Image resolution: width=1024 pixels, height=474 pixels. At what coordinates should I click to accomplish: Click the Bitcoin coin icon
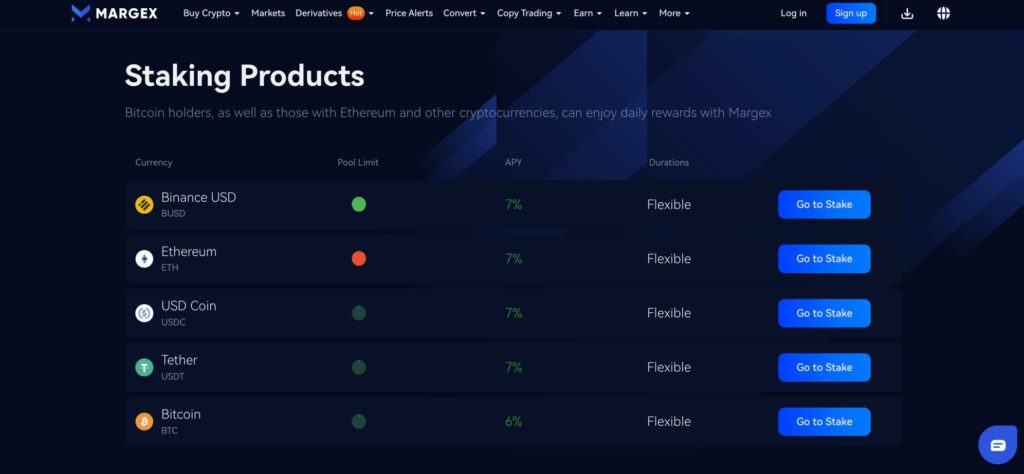click(x=144, y=421)
